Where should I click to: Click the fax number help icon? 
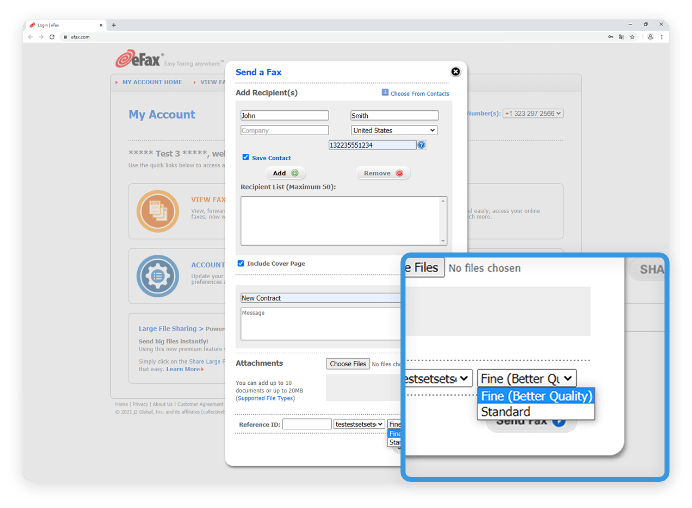click(x=421, y=145)
